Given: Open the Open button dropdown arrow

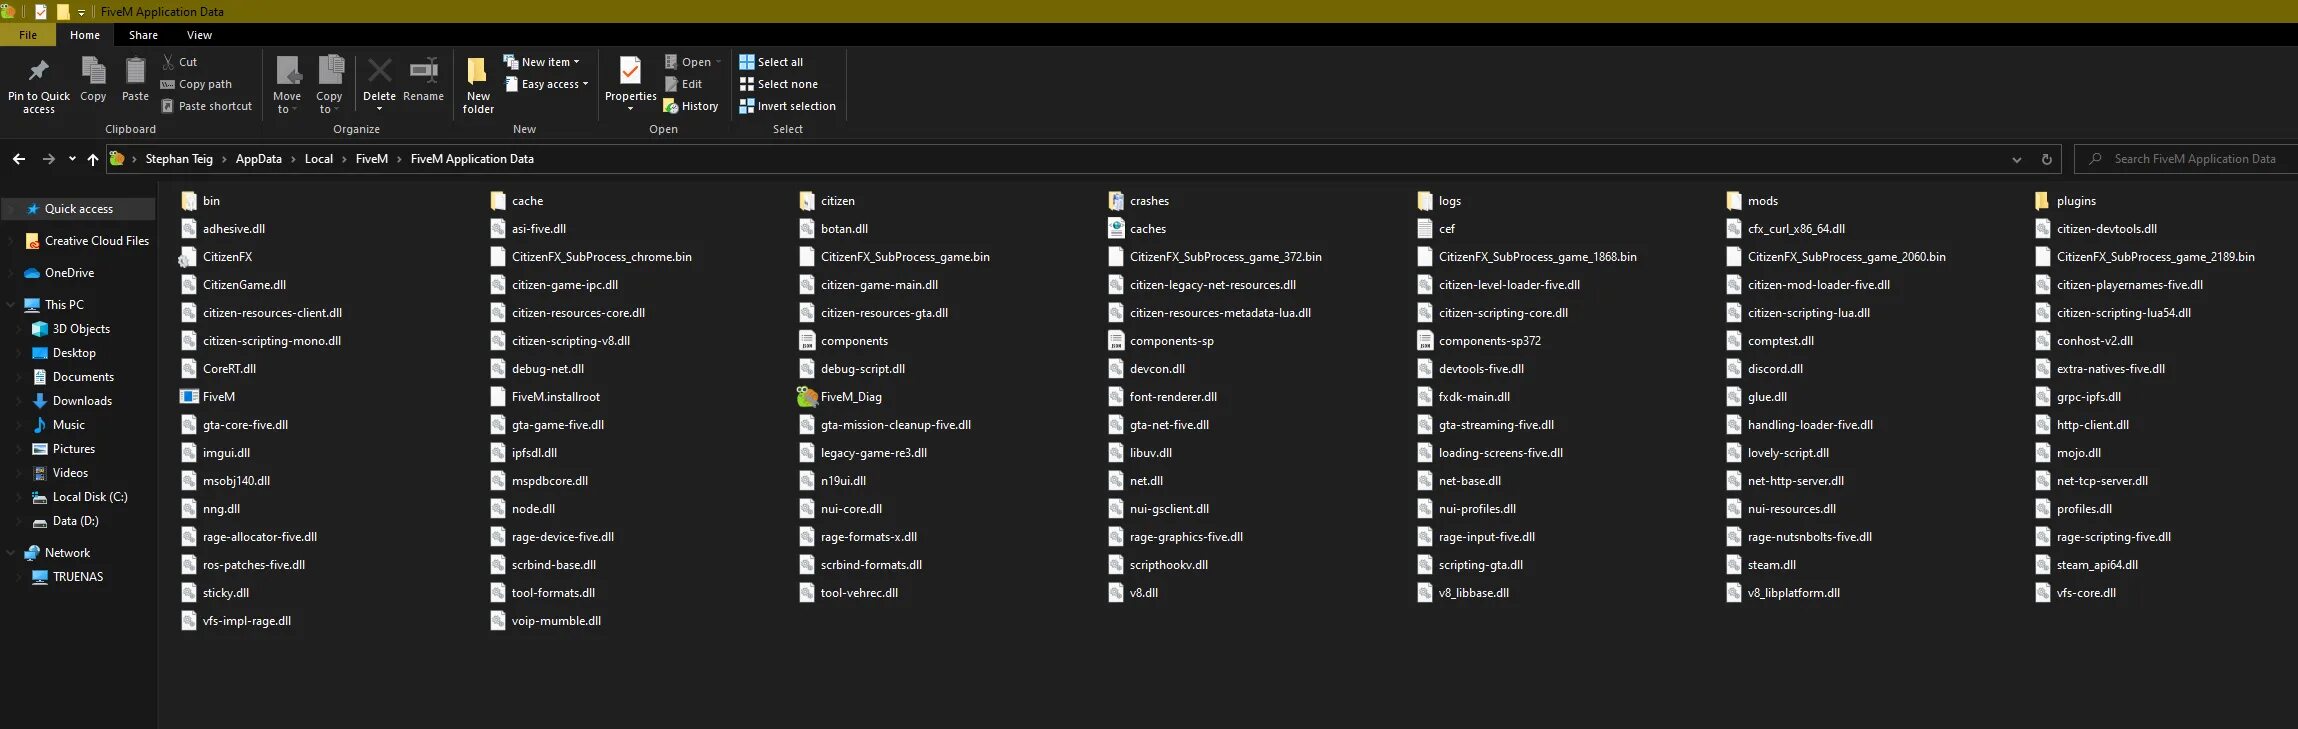Looking at the screenshot, I should pyautogui.click(x=718, y=62).
